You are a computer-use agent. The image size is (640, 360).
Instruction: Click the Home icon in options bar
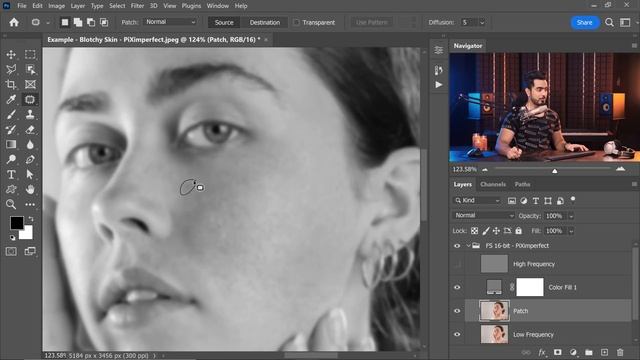click(14, 22)
